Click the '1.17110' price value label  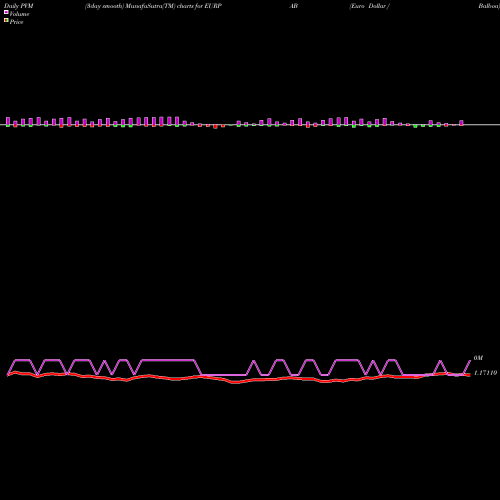[x=485, y=373]
